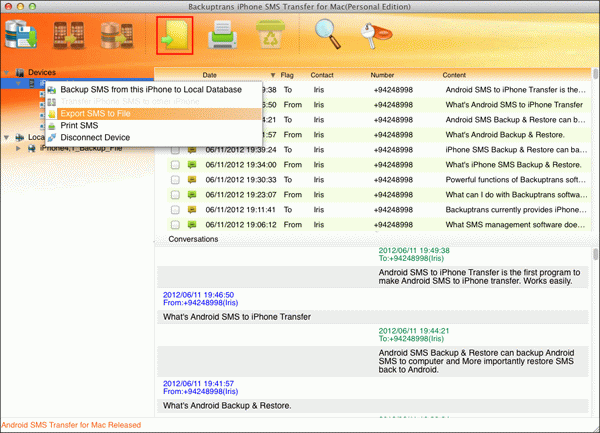Screen dimensions: 600x433
Task: Click the yellow message icon in the 19:39:24 row
Action: pos(192,150)
